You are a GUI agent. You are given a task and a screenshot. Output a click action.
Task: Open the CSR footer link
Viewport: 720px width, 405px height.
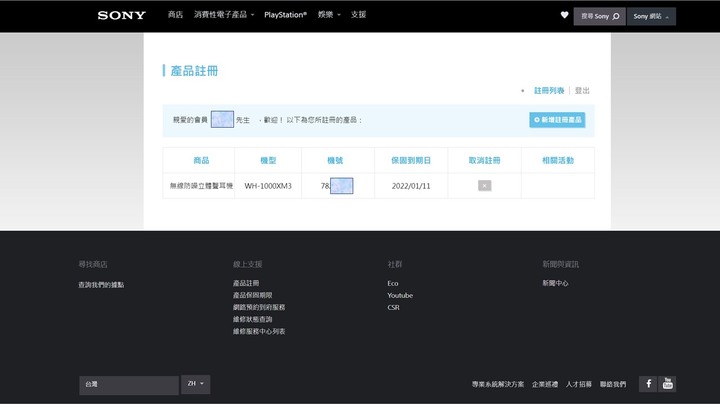[x=394, y=307]
